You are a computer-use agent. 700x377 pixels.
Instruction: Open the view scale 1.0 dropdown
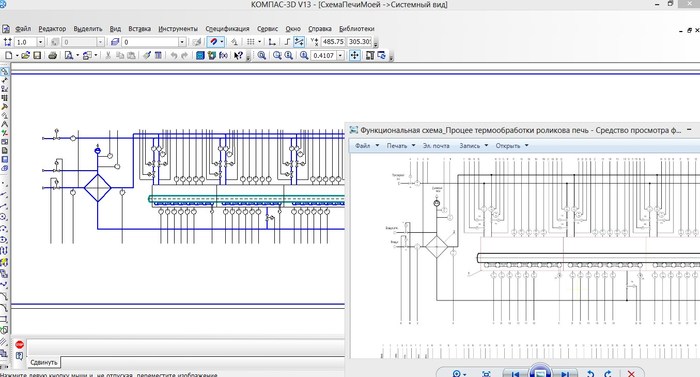[x=40, y=42]
